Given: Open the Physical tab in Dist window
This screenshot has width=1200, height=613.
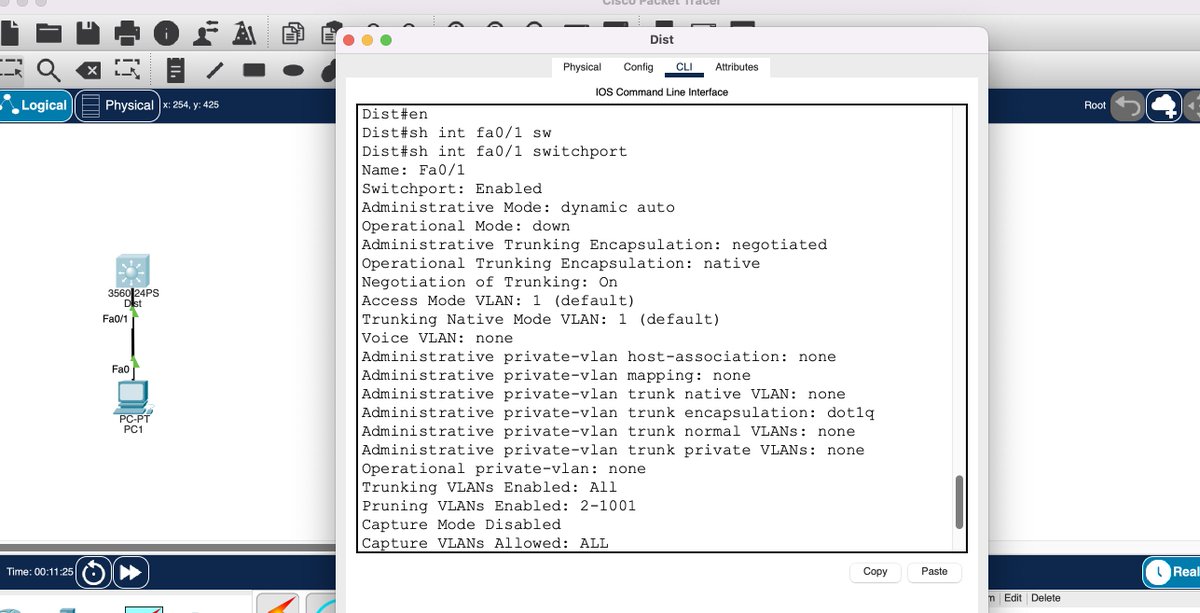Looking at the screenshot, I should click(x=582, y=67).
